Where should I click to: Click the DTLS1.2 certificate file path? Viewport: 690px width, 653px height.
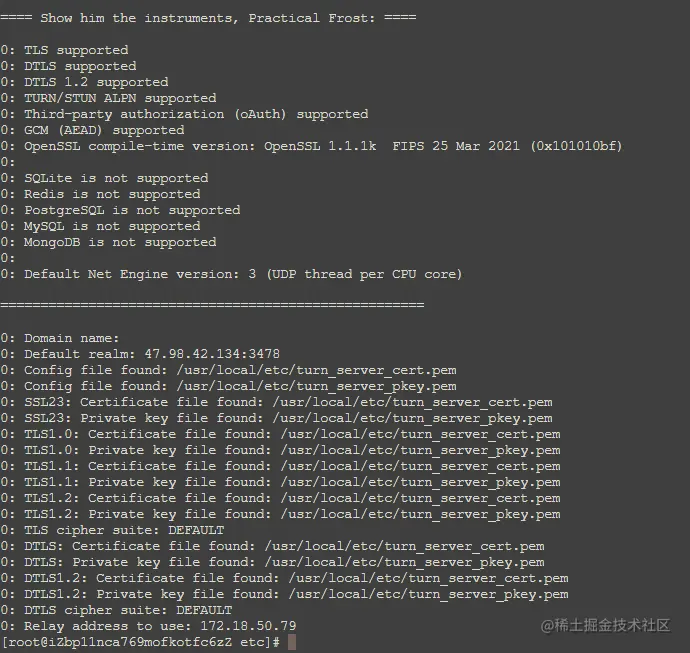point(428,578)
